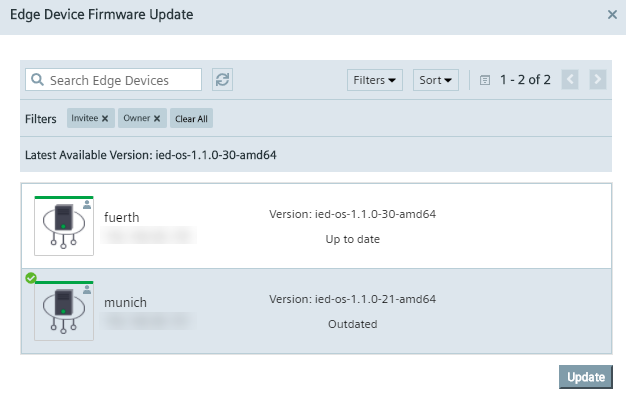
Task: Remove the Invitee filter chip
Action: (105, 119)
